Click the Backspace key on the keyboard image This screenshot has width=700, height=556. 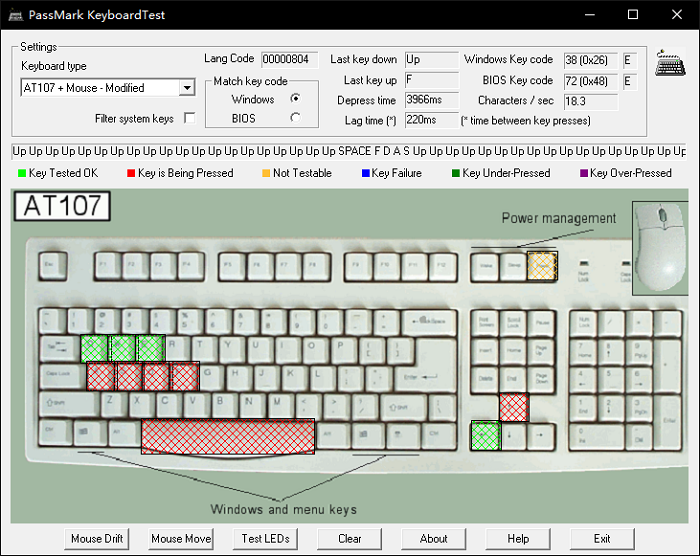(429, 322)
